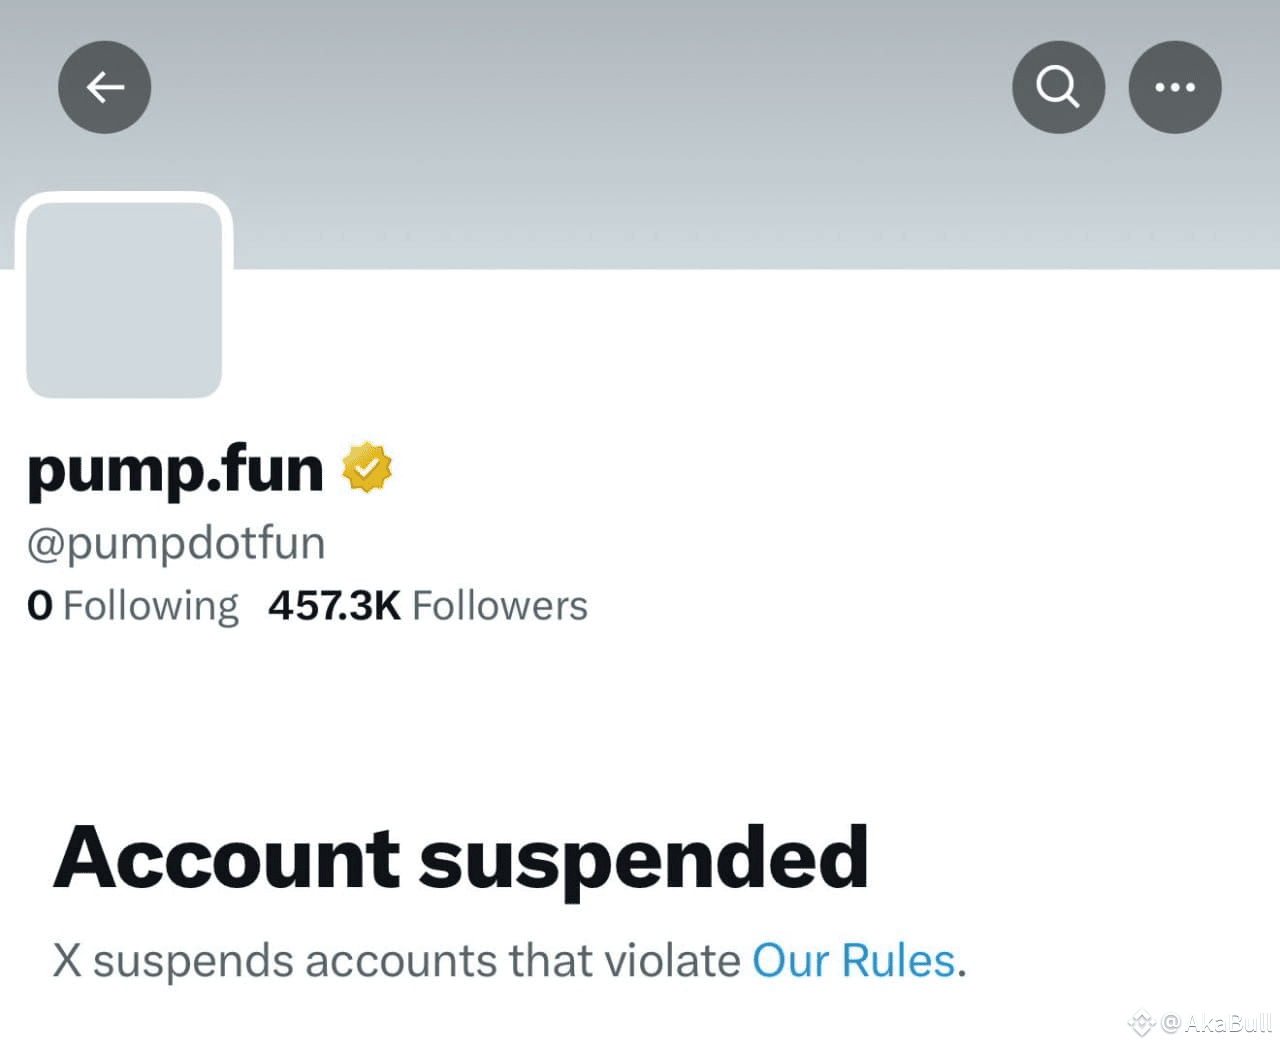Click the diamond watermark icon near @AkaBull
The width and height of the screenshot is (1280, 1048).
(1140, 1023)
